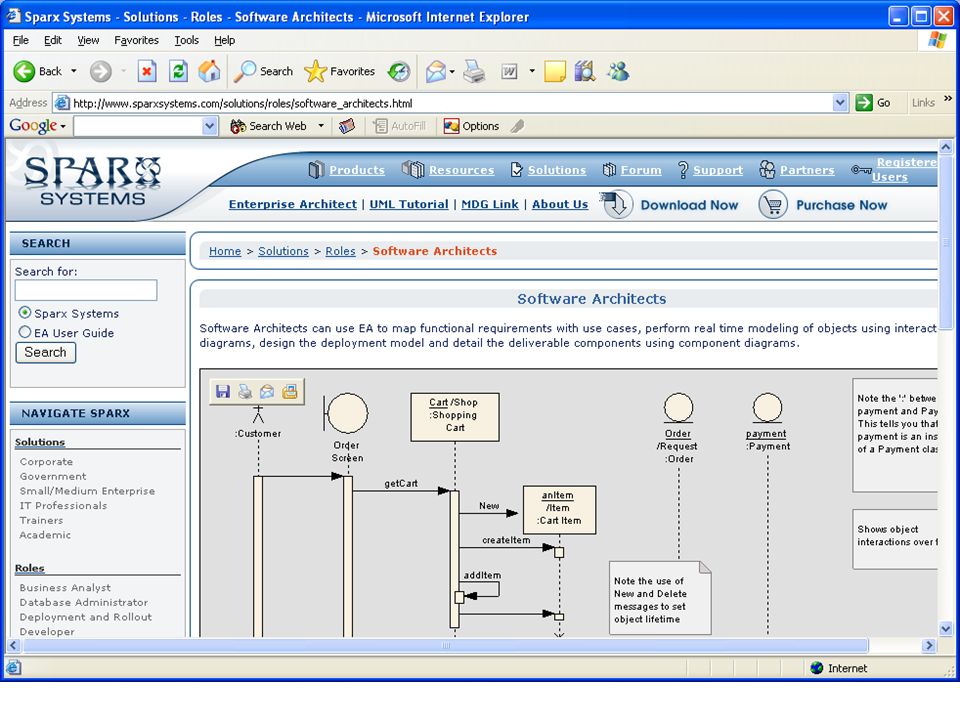
Task: Open the Favorites star button
Action: (x=340, y=72)
